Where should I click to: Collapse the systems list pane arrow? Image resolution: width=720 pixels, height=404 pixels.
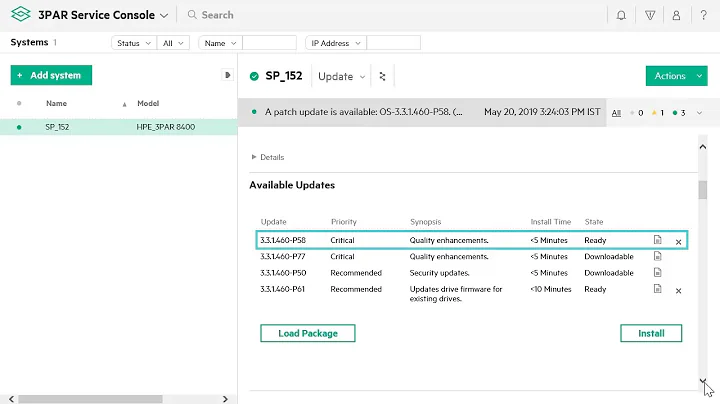(227, 75)
